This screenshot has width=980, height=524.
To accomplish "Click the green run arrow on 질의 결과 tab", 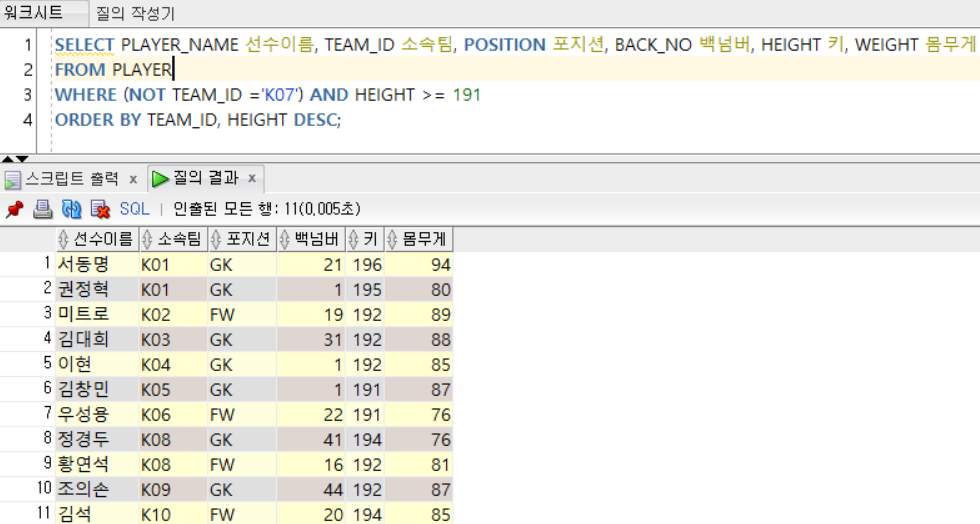I will [x=161, y=179].
